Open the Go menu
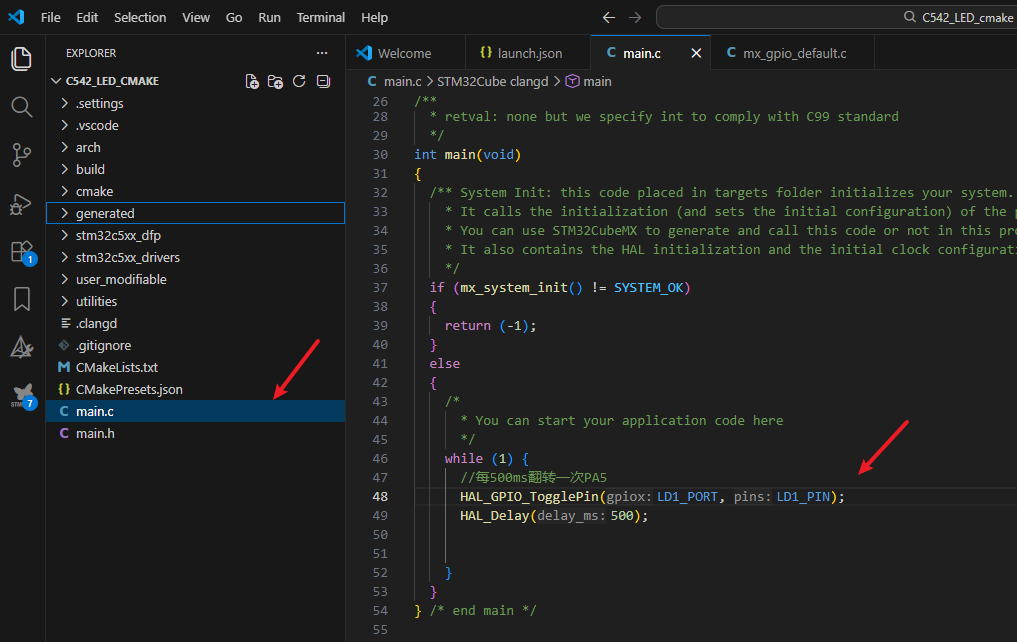1017x642 pixels. pyautogui.click(x=234, y=18)
